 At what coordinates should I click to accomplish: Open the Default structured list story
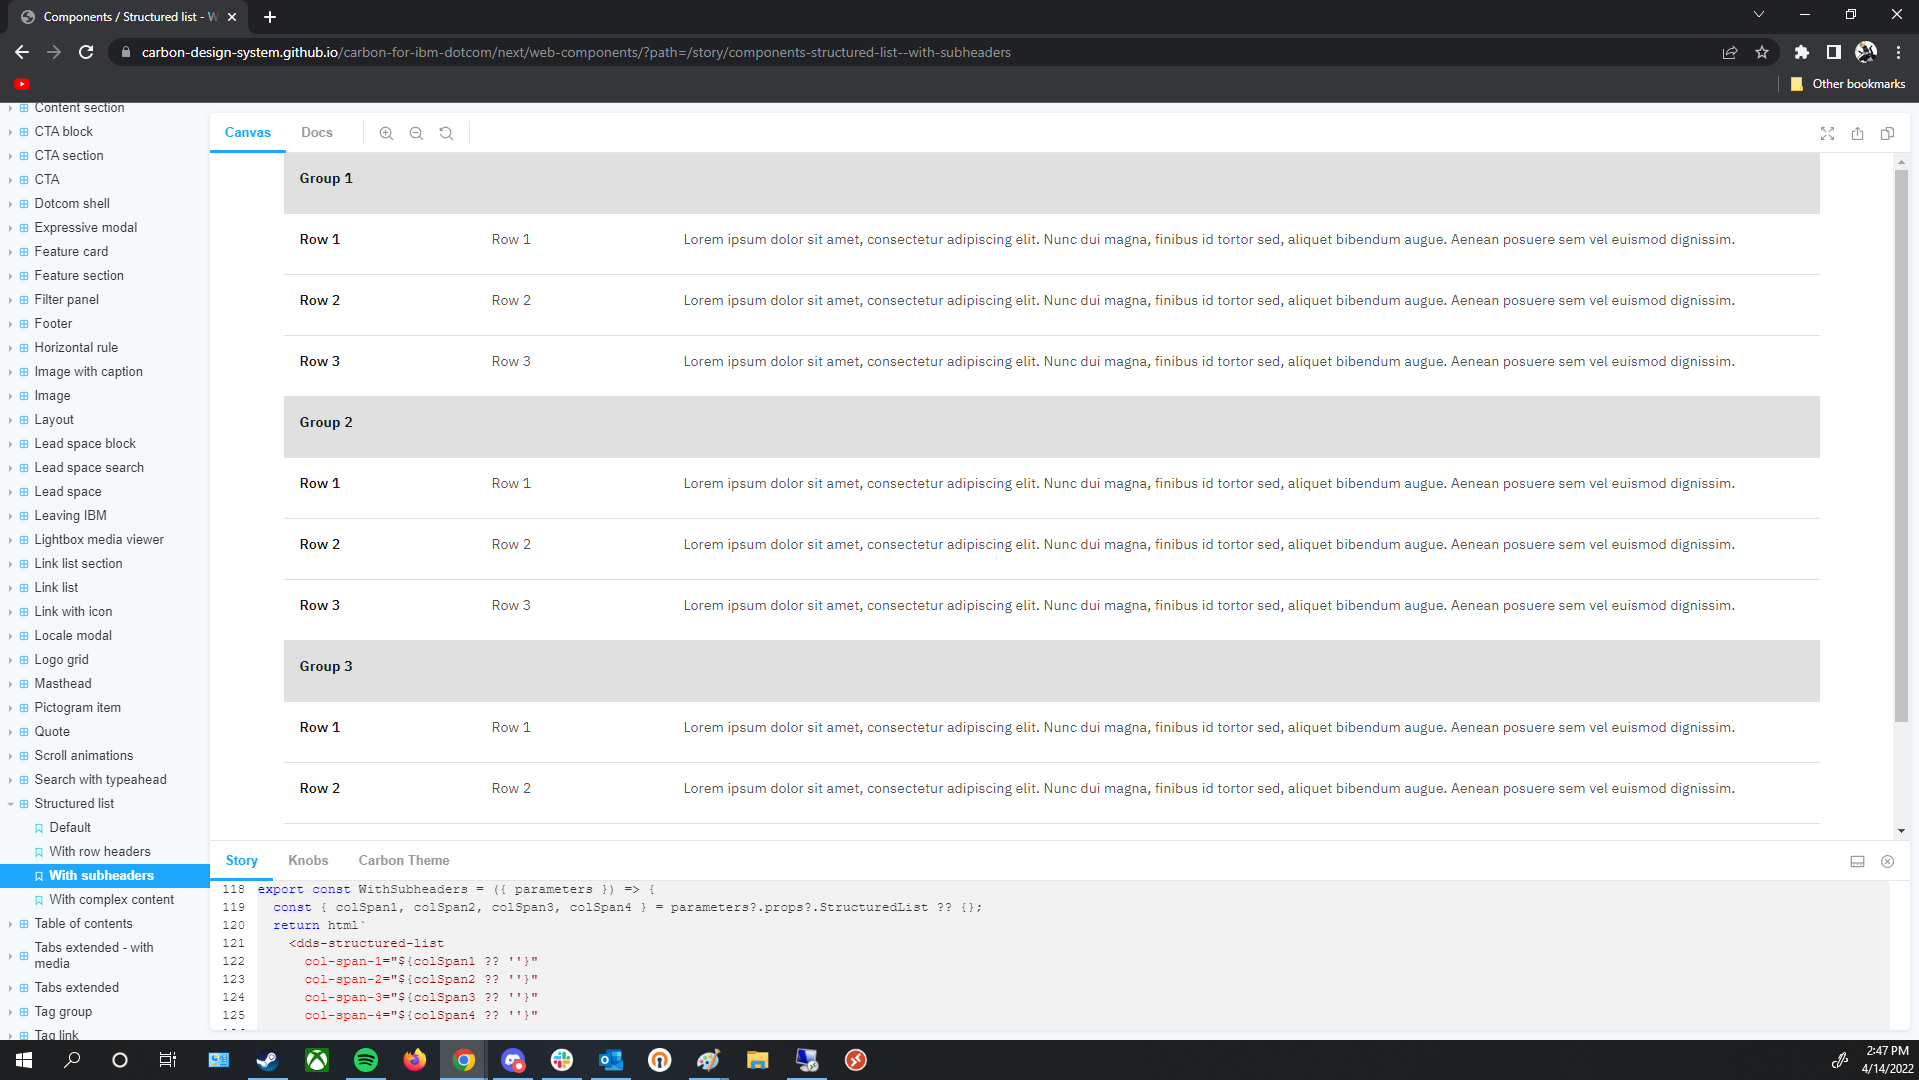(70, 828)
